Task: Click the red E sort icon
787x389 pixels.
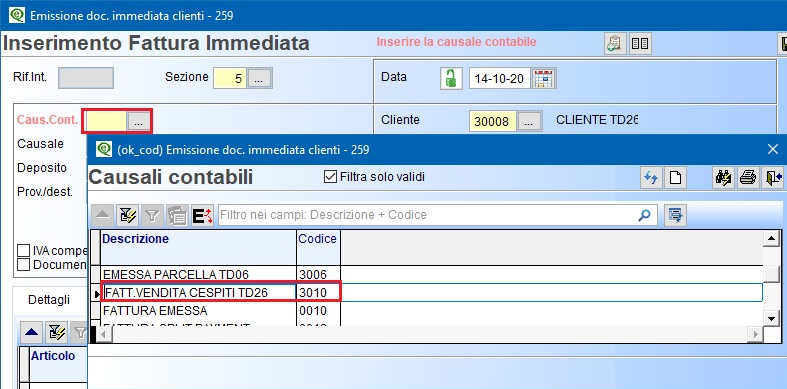Action: tap(203, 215)
